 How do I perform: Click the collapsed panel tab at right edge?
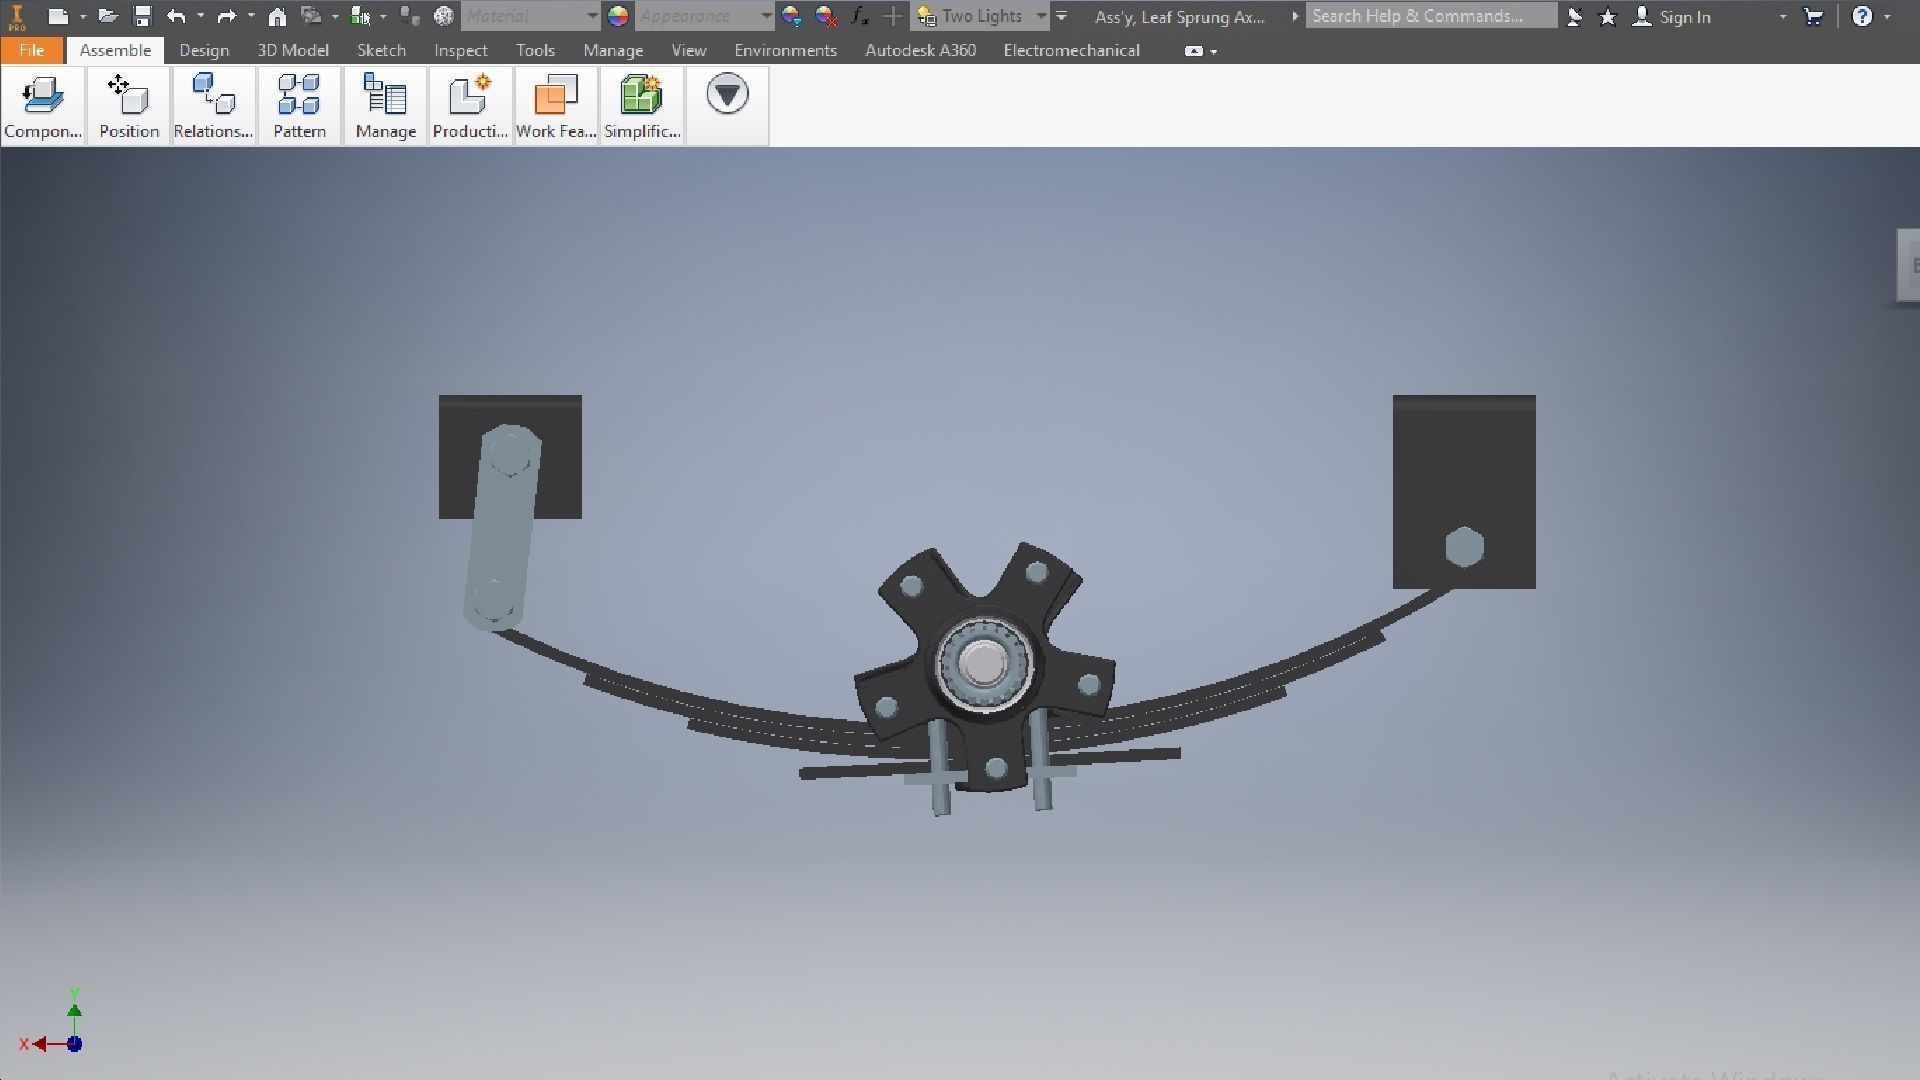[1908, 265]
